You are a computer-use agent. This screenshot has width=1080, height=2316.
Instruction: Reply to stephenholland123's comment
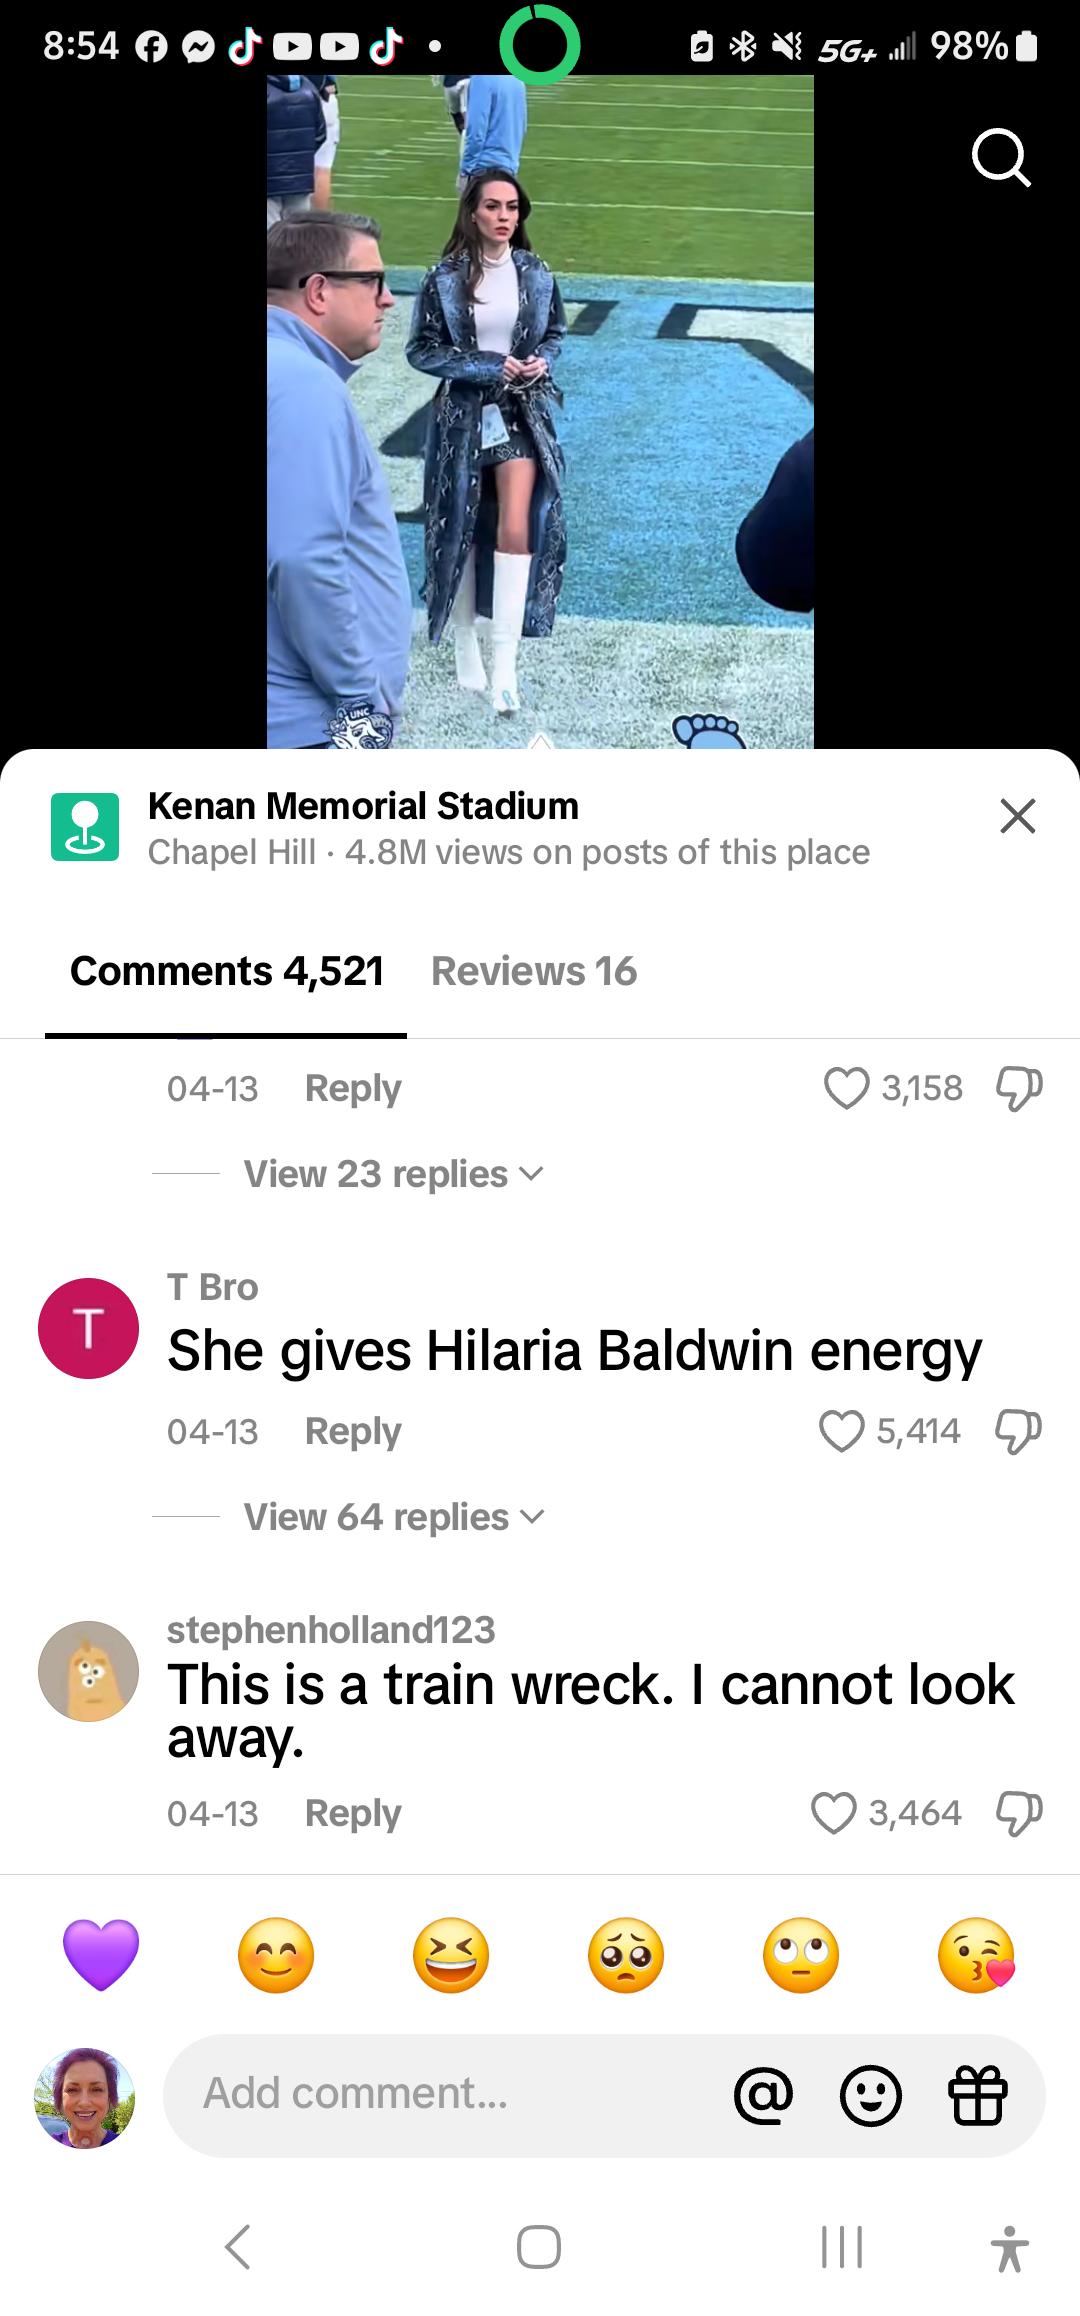353,1813
